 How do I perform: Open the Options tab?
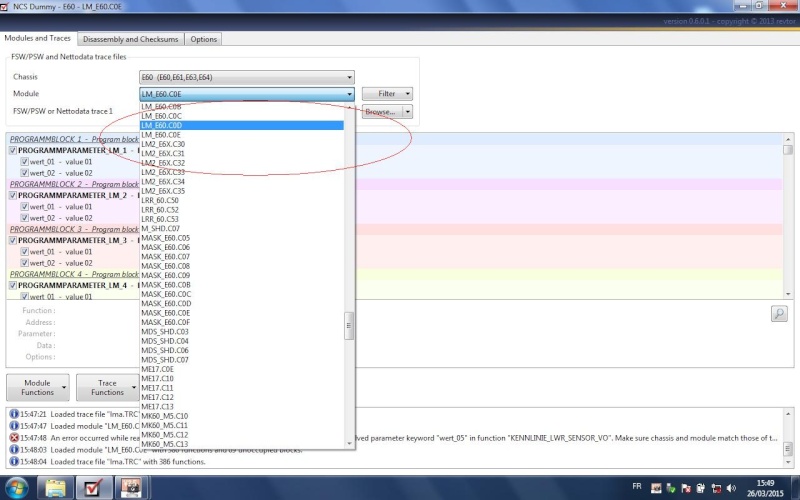(204, 39)
